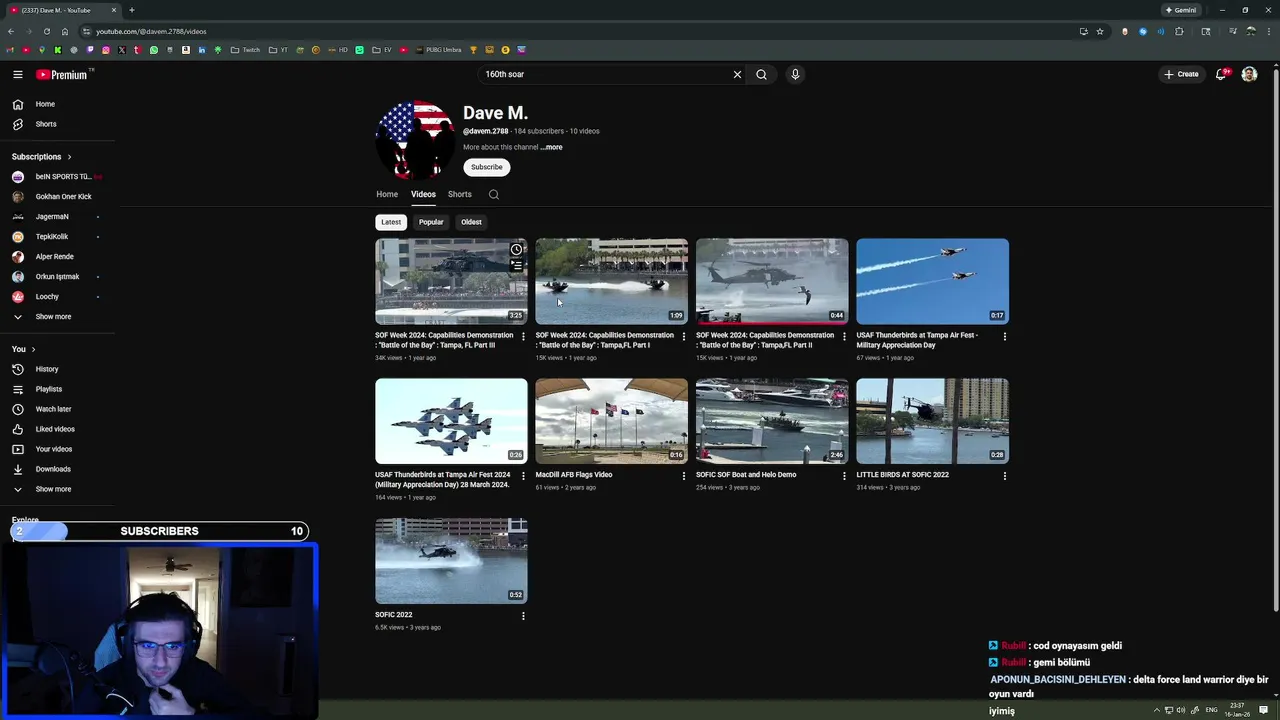The image size is (1280, 720).
Task: Expand the Subscriptions heading chevron
Action: pyautogui.click(x=69, y=157)
